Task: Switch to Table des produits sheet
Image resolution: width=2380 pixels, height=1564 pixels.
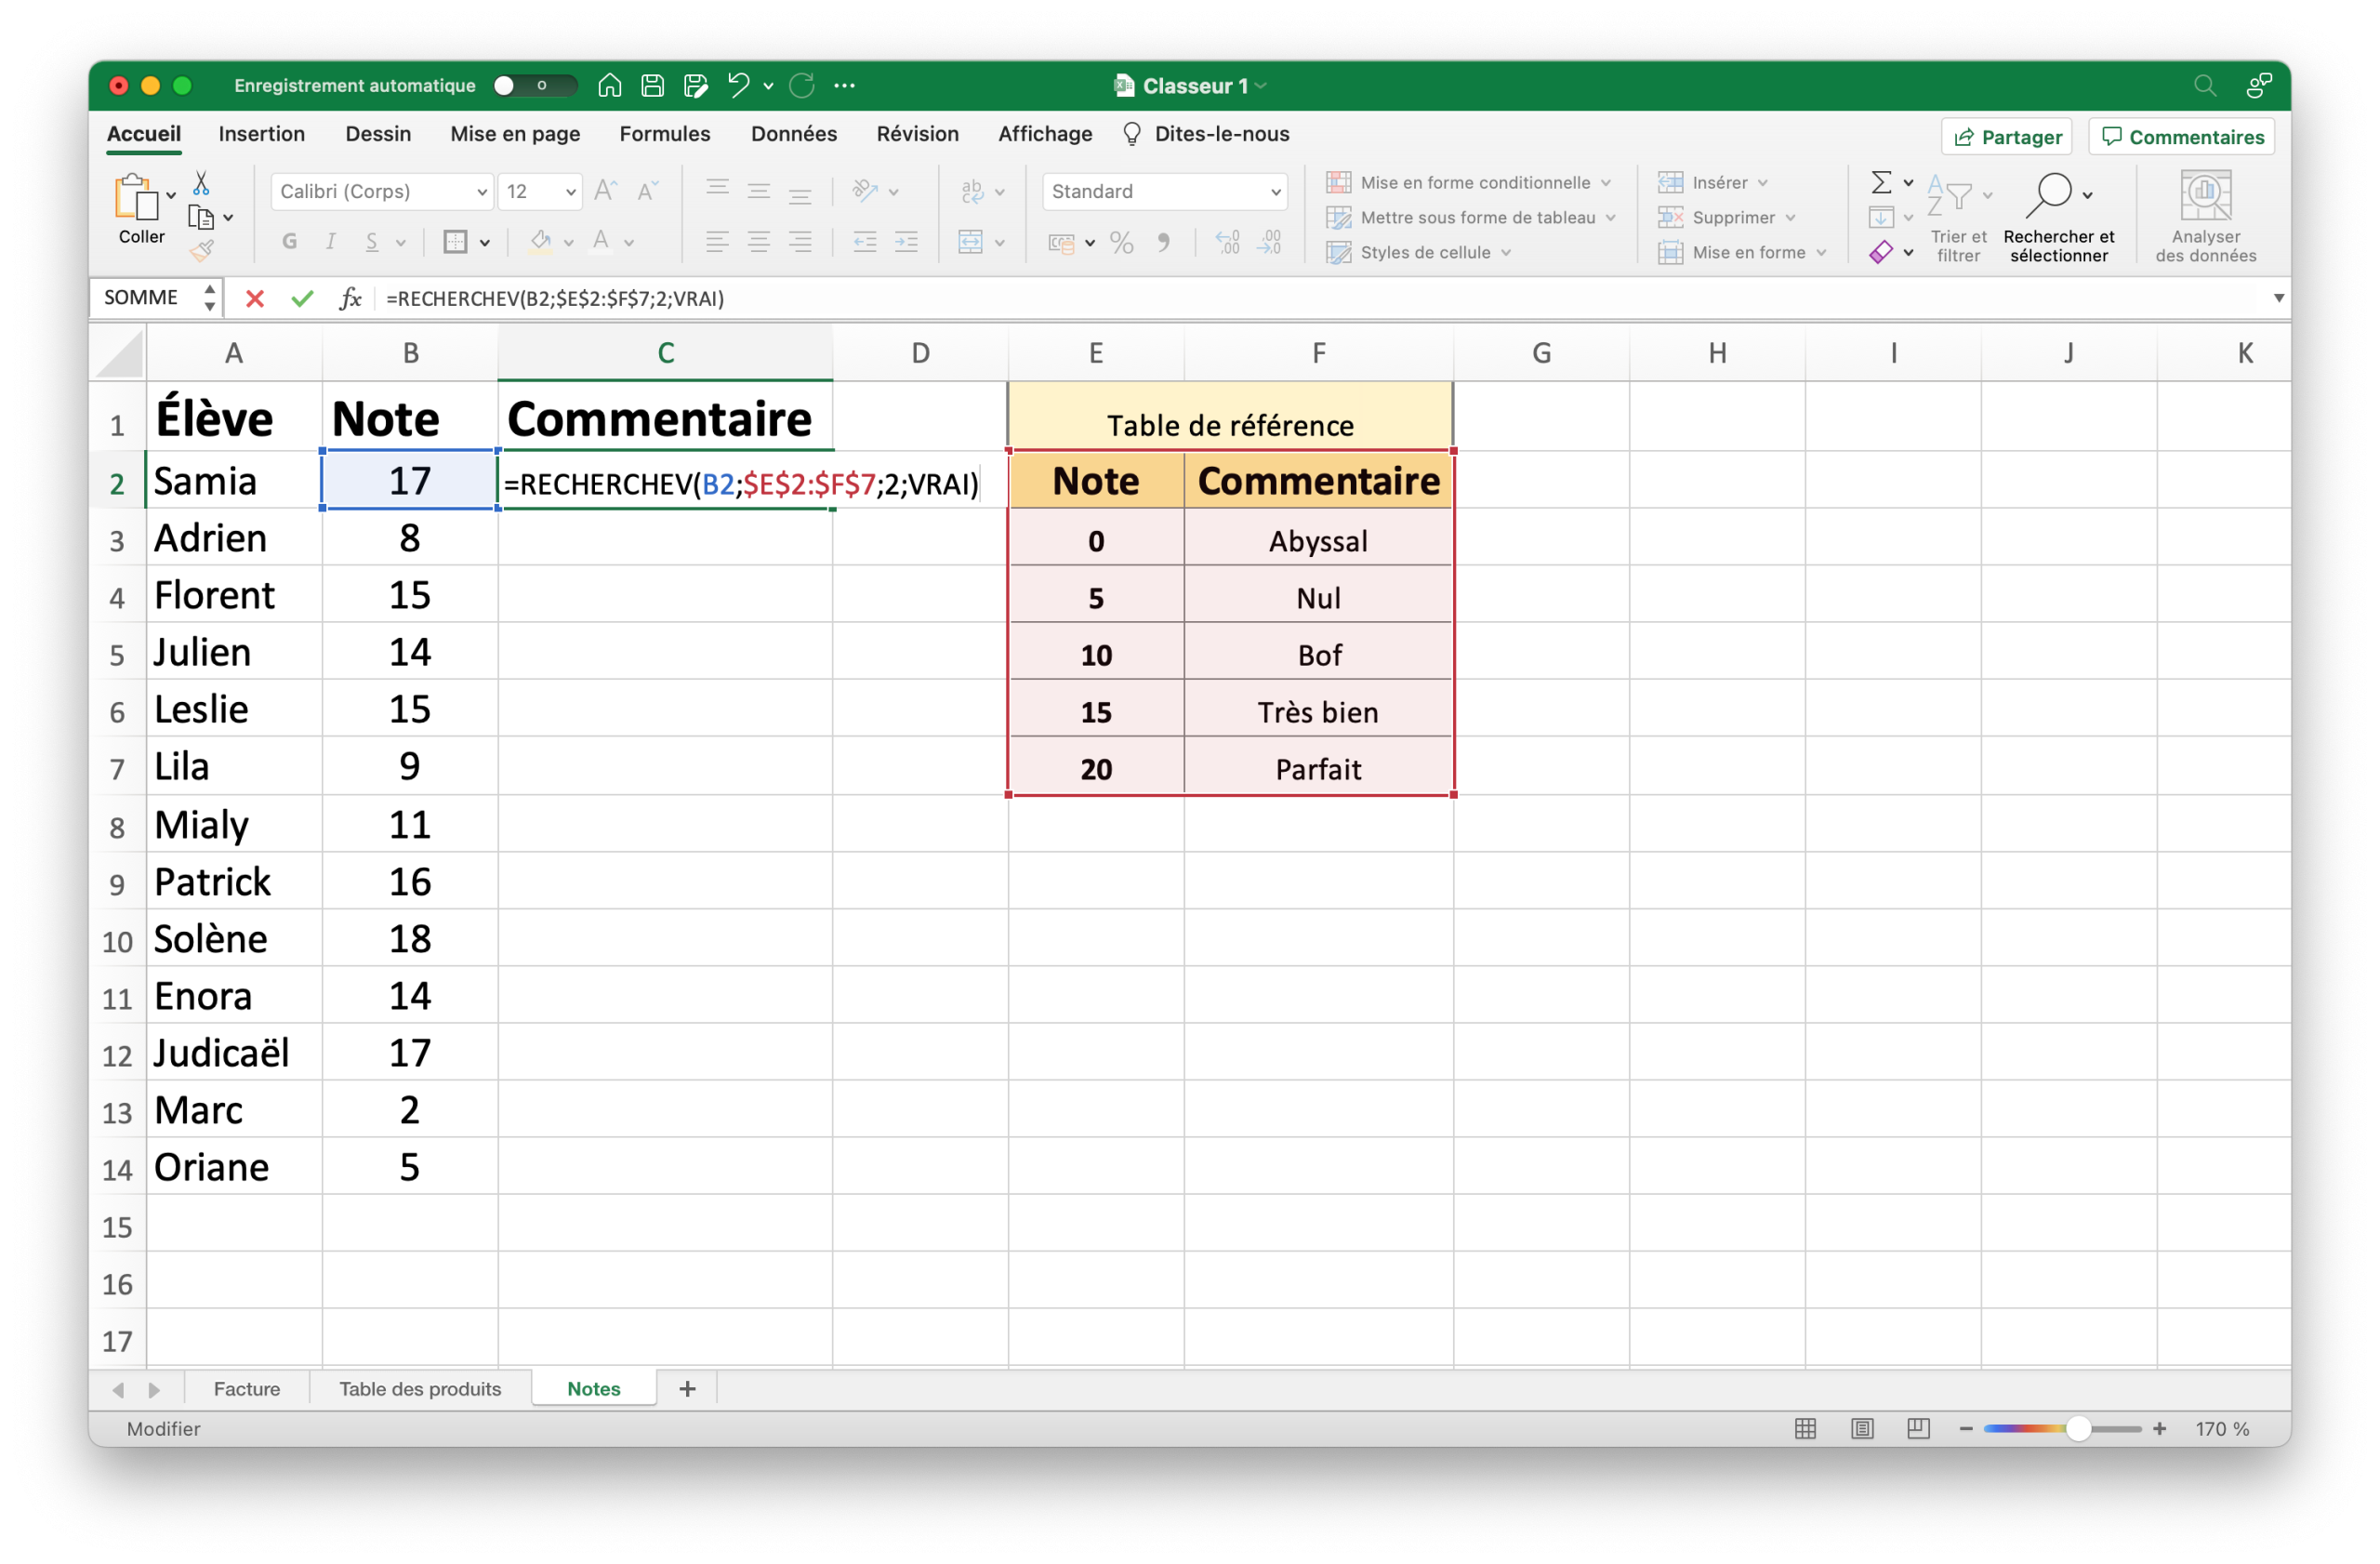Action: click(x=420, y=1388)
